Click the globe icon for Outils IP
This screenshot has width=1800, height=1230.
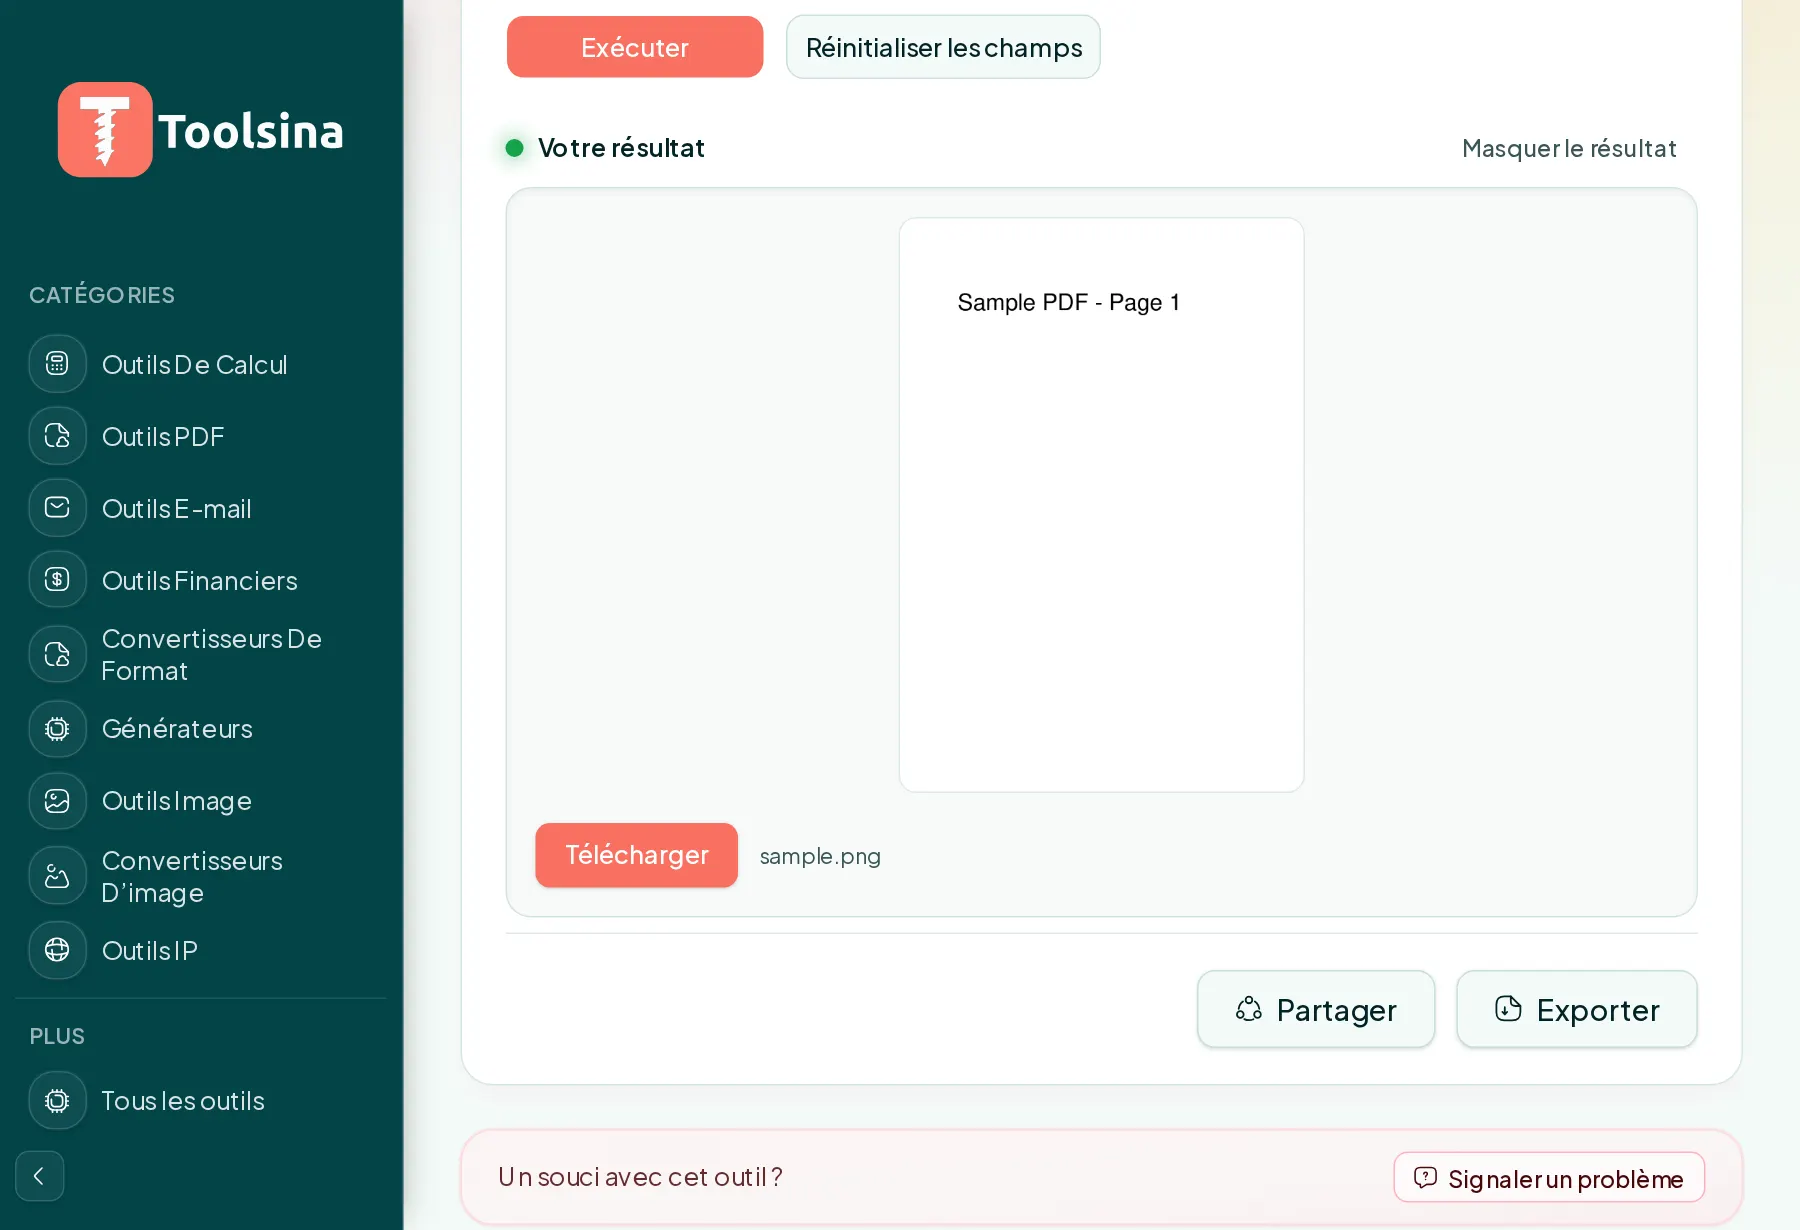pos(58,950)
